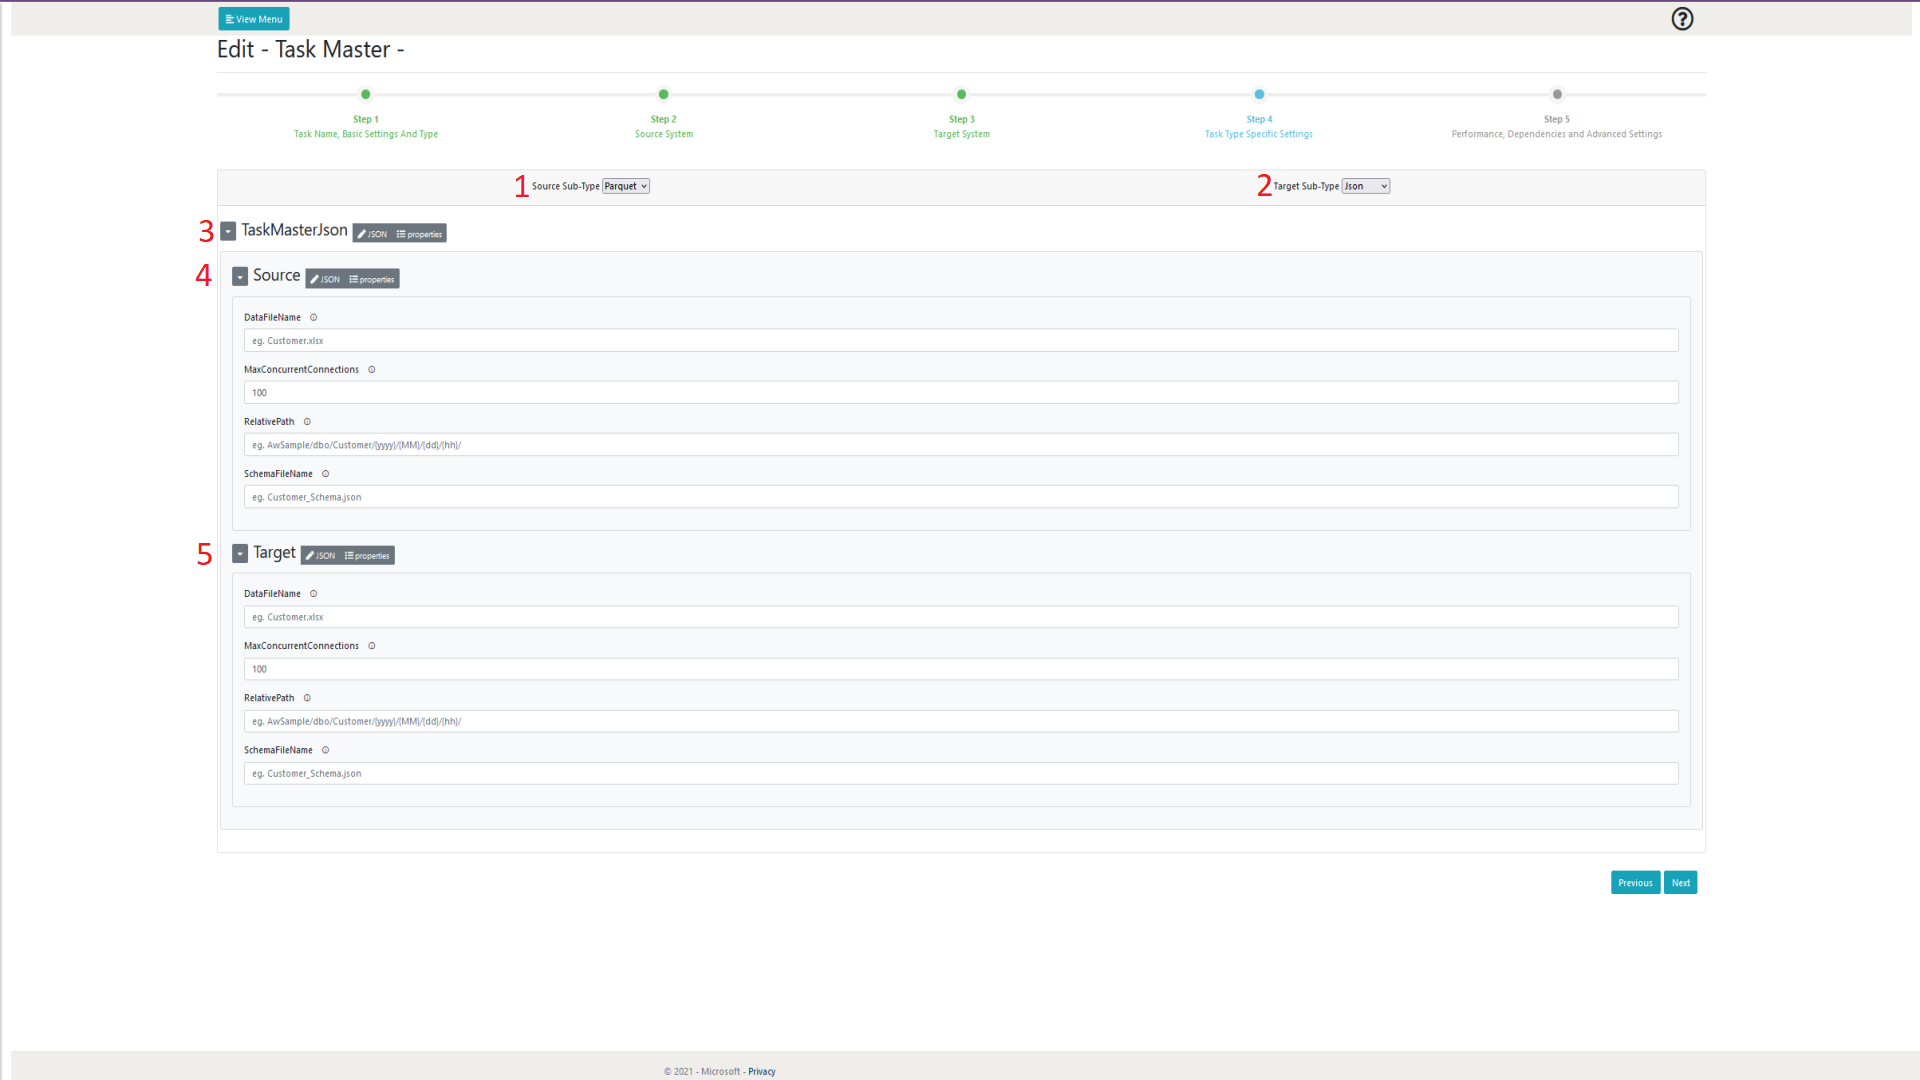Open the View Menu button
This screenshot has width=1920, height=1080.
254,19
